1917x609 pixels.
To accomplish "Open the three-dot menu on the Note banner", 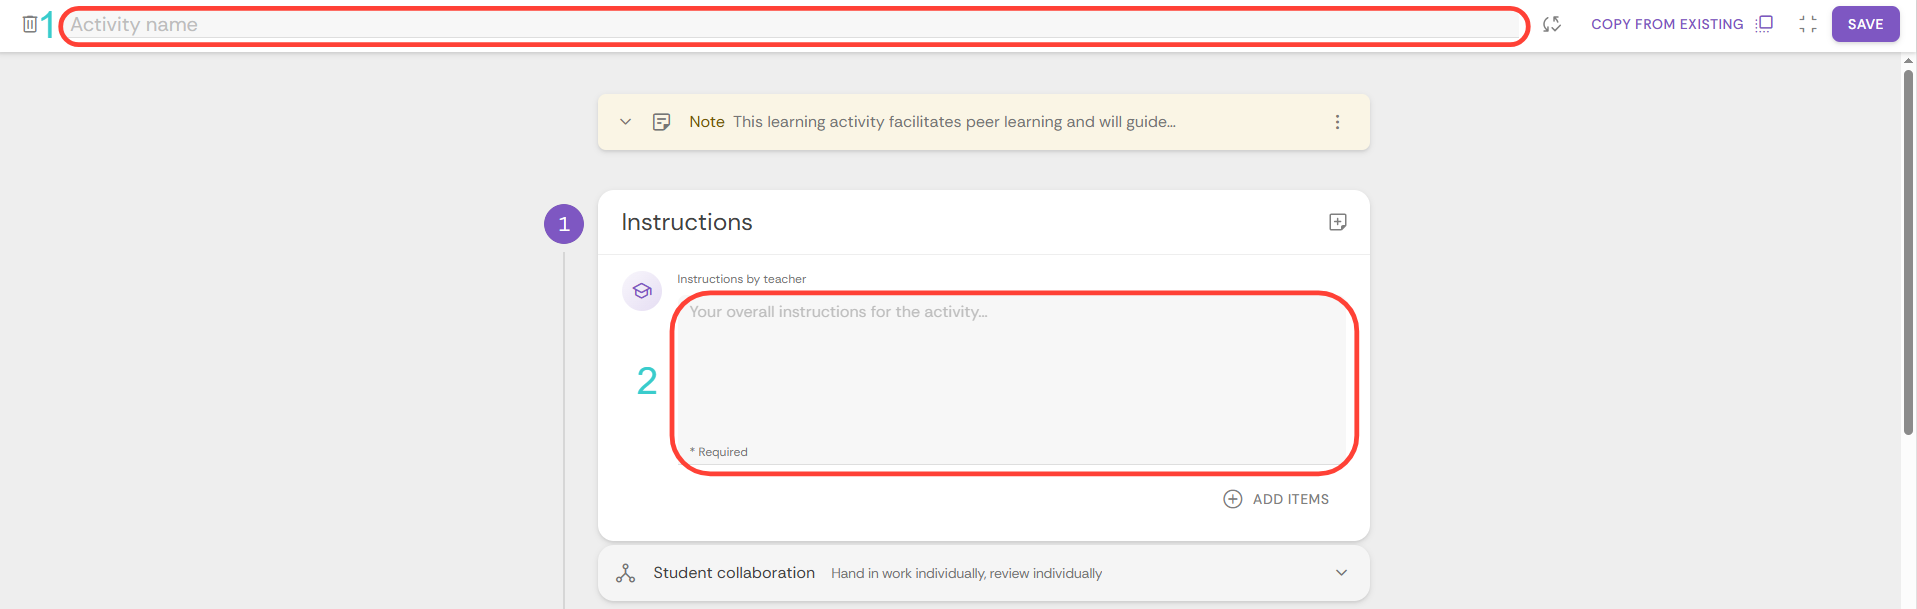I will point(1337,122).
